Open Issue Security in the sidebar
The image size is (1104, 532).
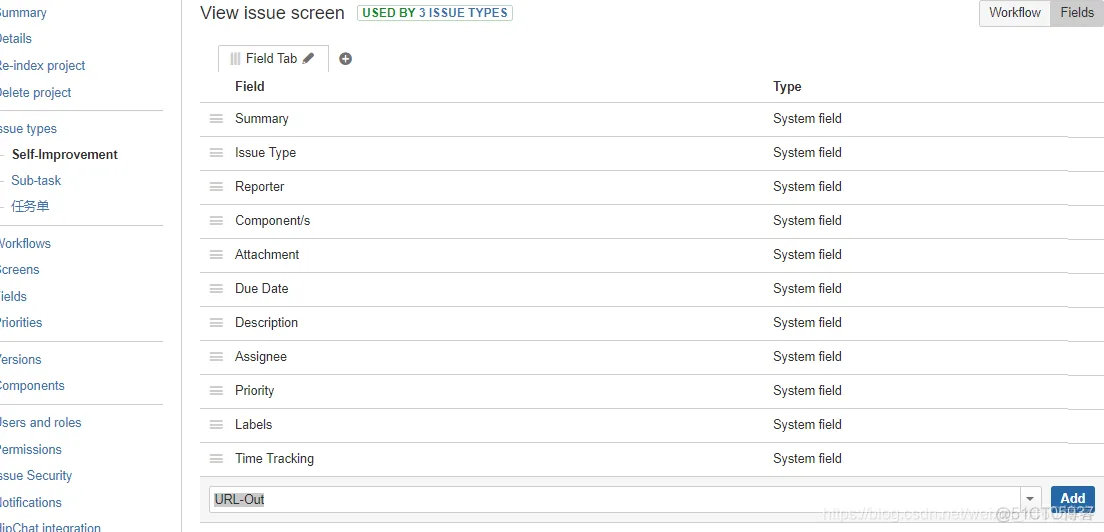[35, 476]
